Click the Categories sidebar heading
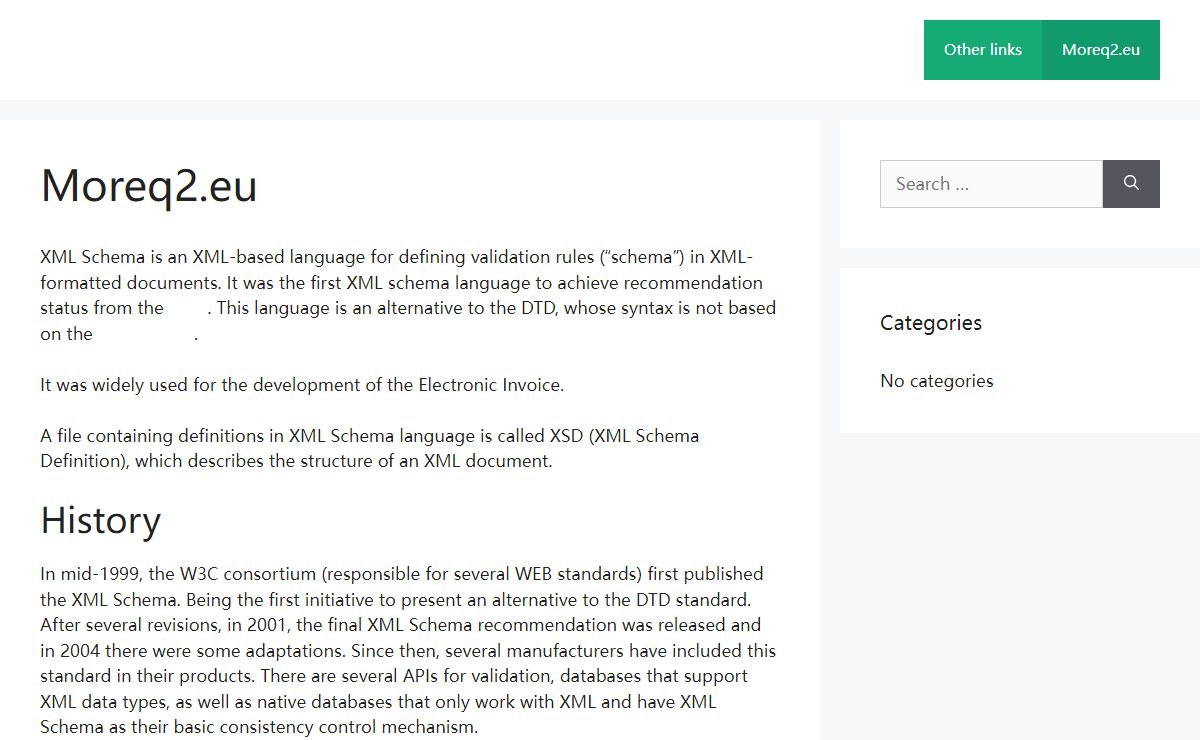The height and width of the screenshot is (740, 1200). (x=931, y=323)
